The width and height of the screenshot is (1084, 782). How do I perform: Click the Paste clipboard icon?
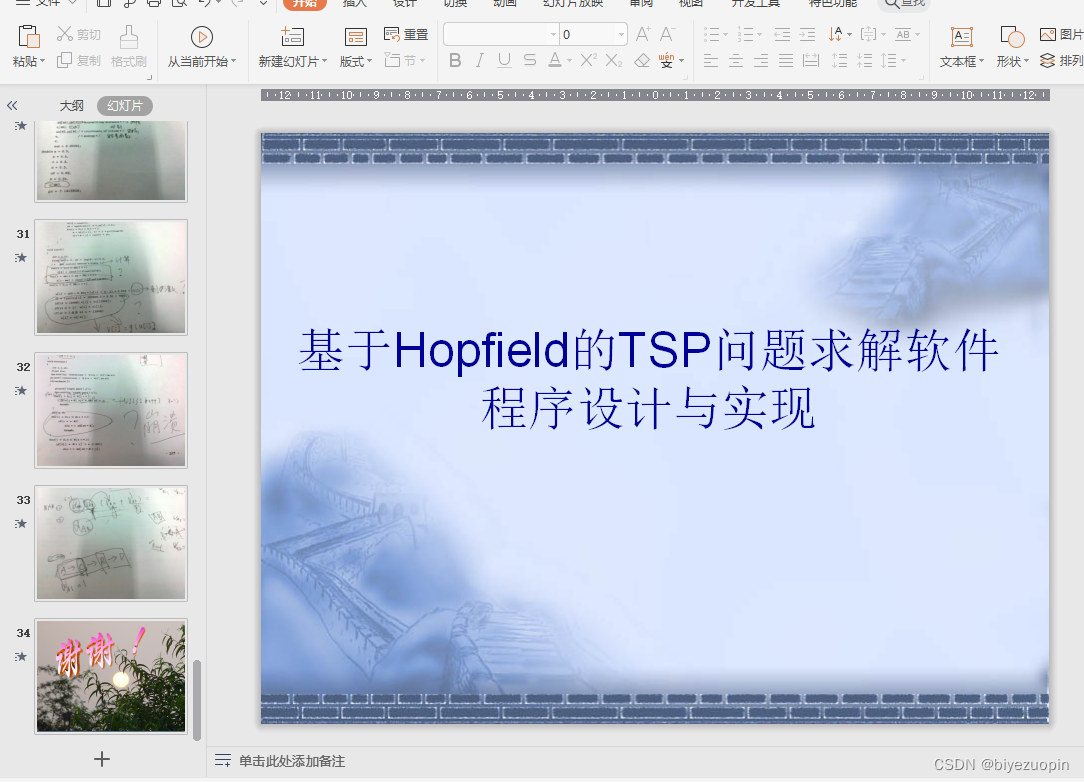pyautogui.click(x=28, y=37)
